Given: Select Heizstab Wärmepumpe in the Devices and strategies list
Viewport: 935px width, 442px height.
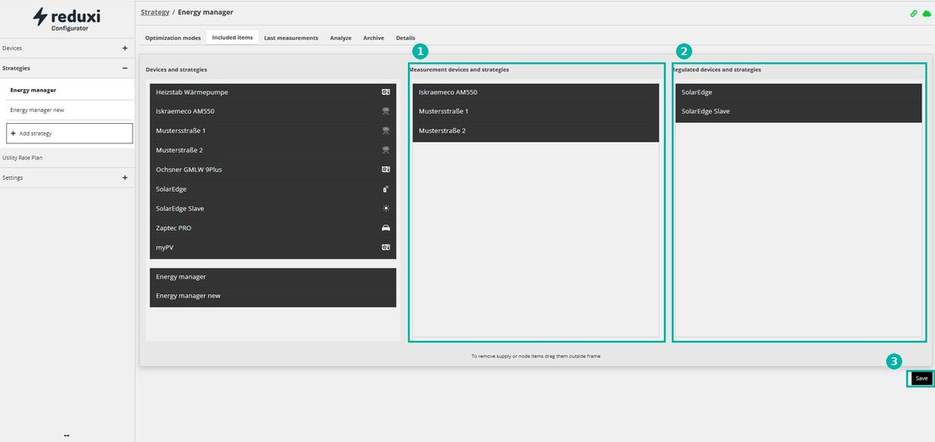Looking at the screenshot, I should point(273,92).
